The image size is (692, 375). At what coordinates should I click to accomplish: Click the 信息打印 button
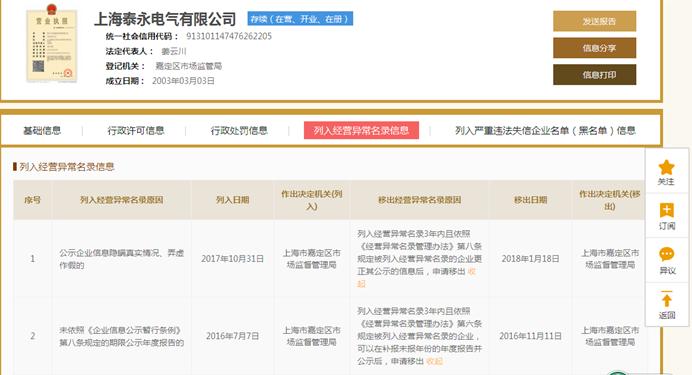(x=594, y=75)
